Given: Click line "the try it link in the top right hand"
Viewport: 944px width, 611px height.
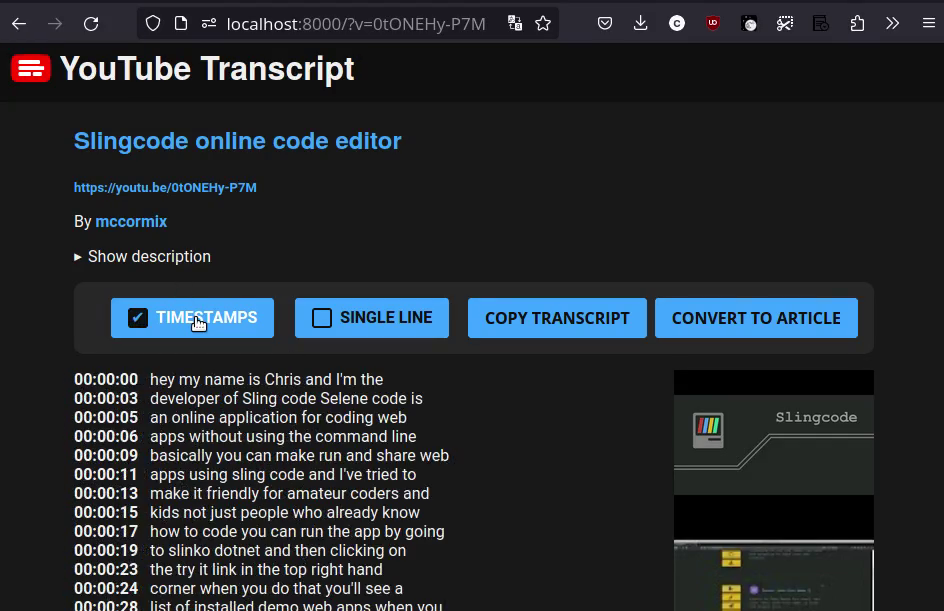Looking at the screenshot, I should click(x=266, y=569).
